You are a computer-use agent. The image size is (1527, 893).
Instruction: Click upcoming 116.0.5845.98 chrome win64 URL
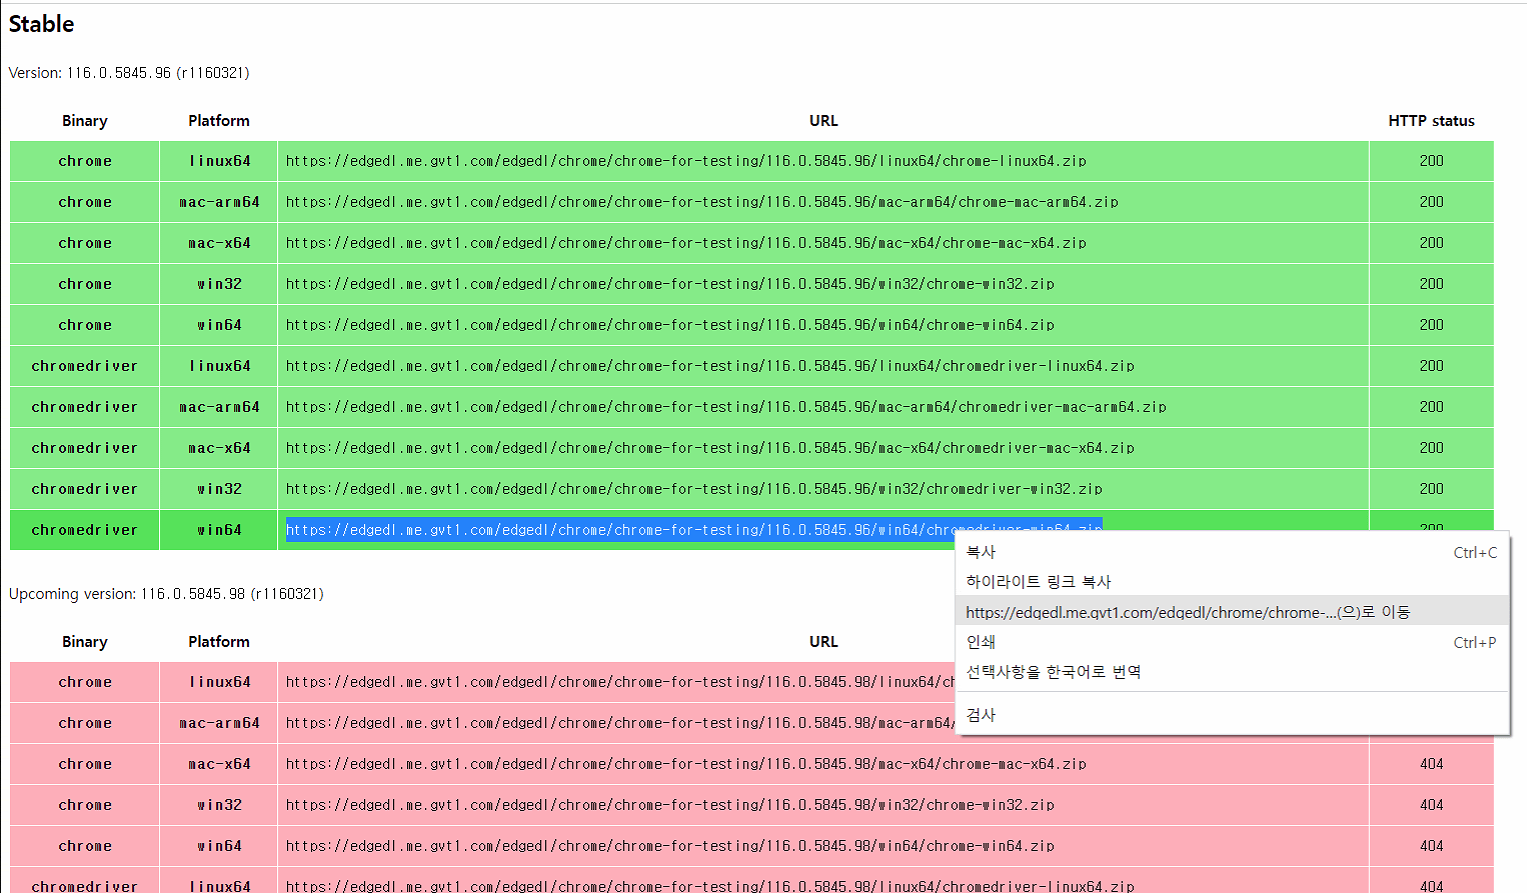[x=669, y=846]
